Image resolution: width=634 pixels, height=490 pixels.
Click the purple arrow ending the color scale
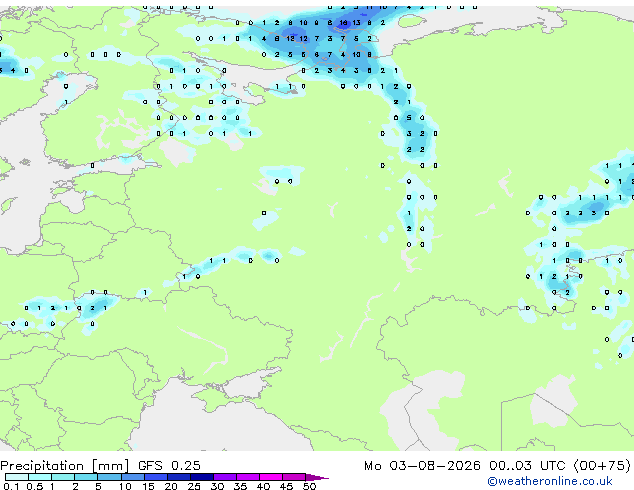(317, 477)
